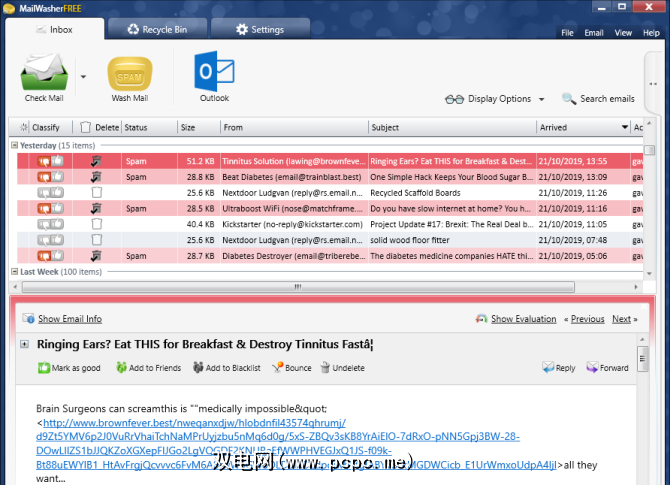Click the Reply button
Viewport: 670px width, 485px height.
pos(558,368)
